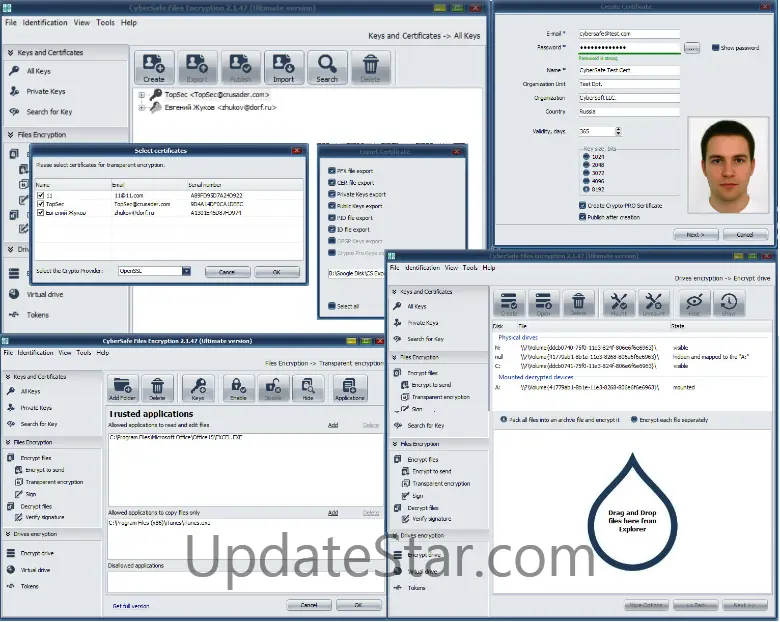Click Delete trash icon in the Encrypt drive window toolbar
Screen dimensions: 780x622
578,303
